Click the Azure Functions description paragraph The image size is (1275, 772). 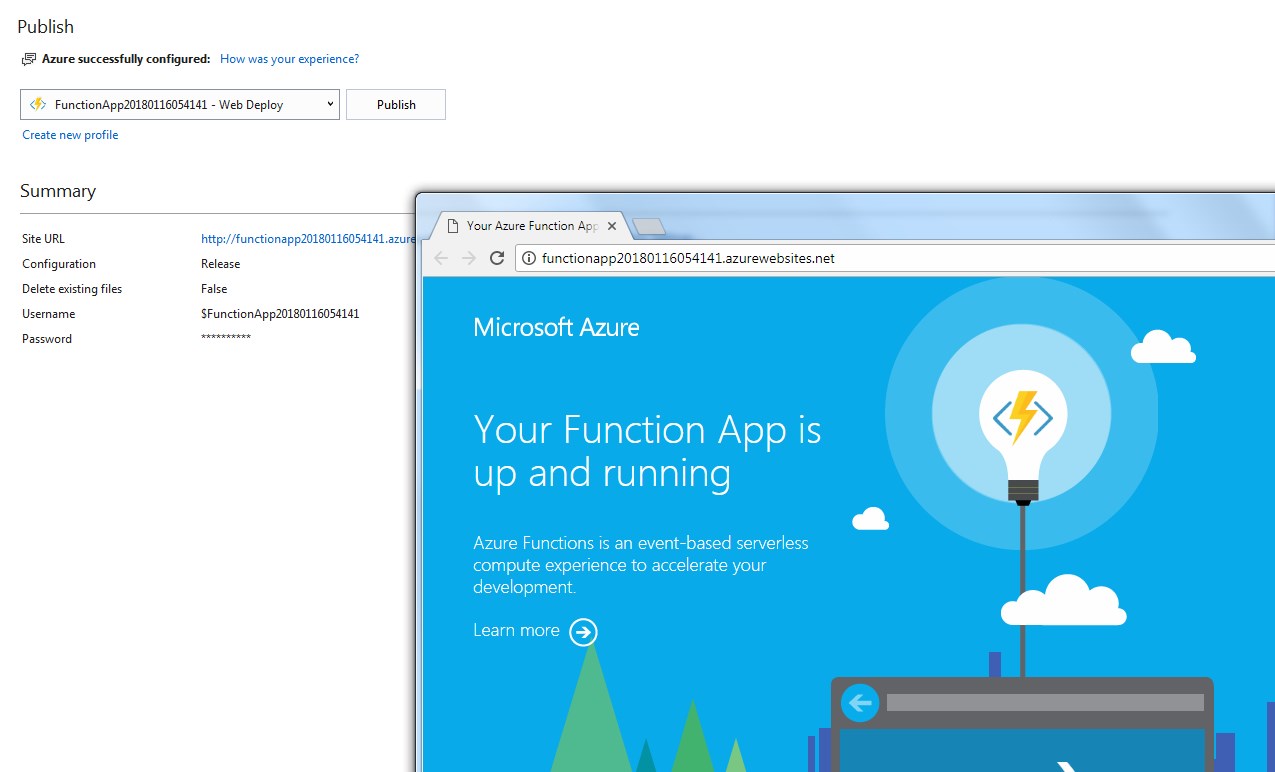point(641,565)
